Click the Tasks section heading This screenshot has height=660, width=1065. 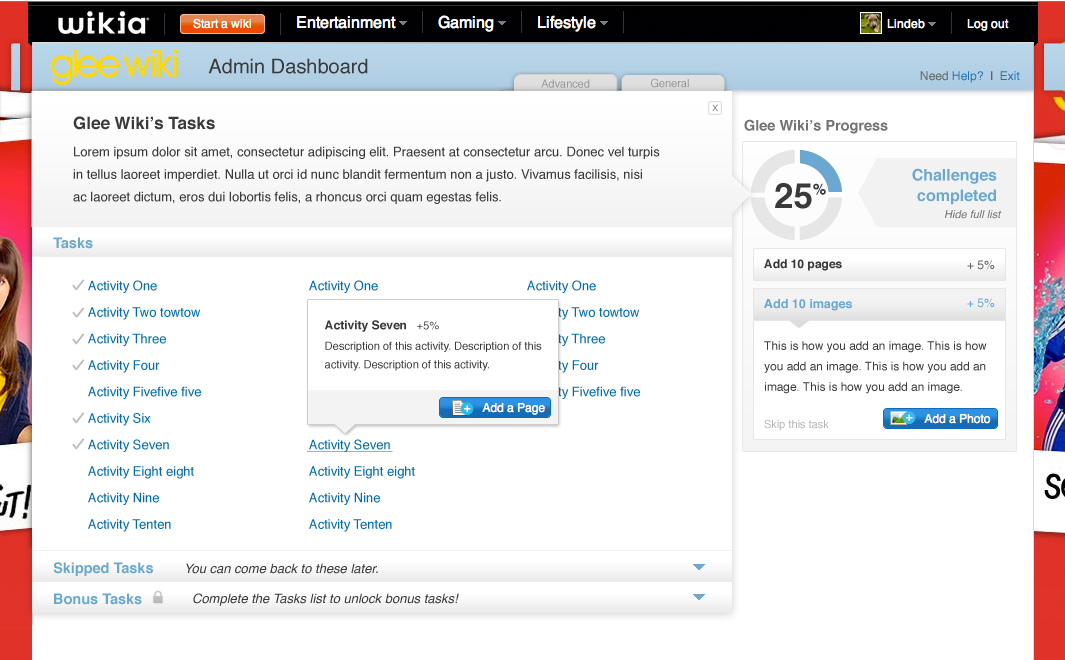pyautogui.click(x=73, y=243)
